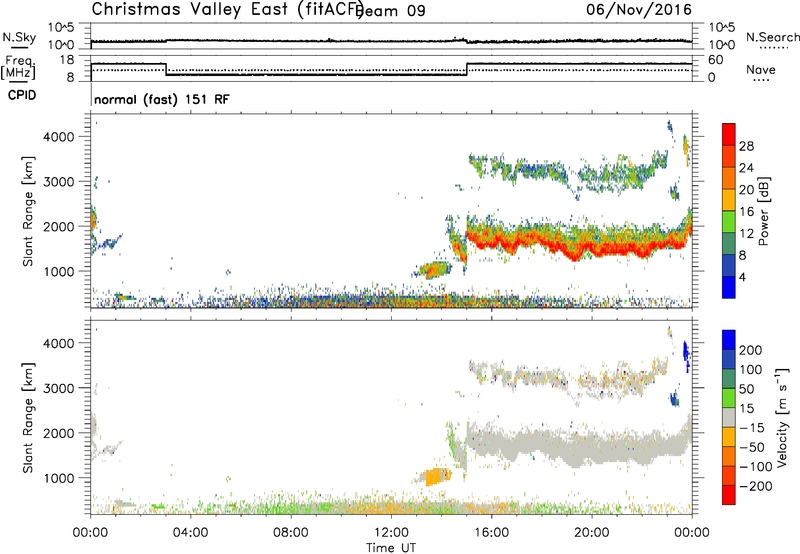The width and height of the screenshot is (800, 554).
Task: Click the 1000 tick of the velocity panel
Action: 58,478
